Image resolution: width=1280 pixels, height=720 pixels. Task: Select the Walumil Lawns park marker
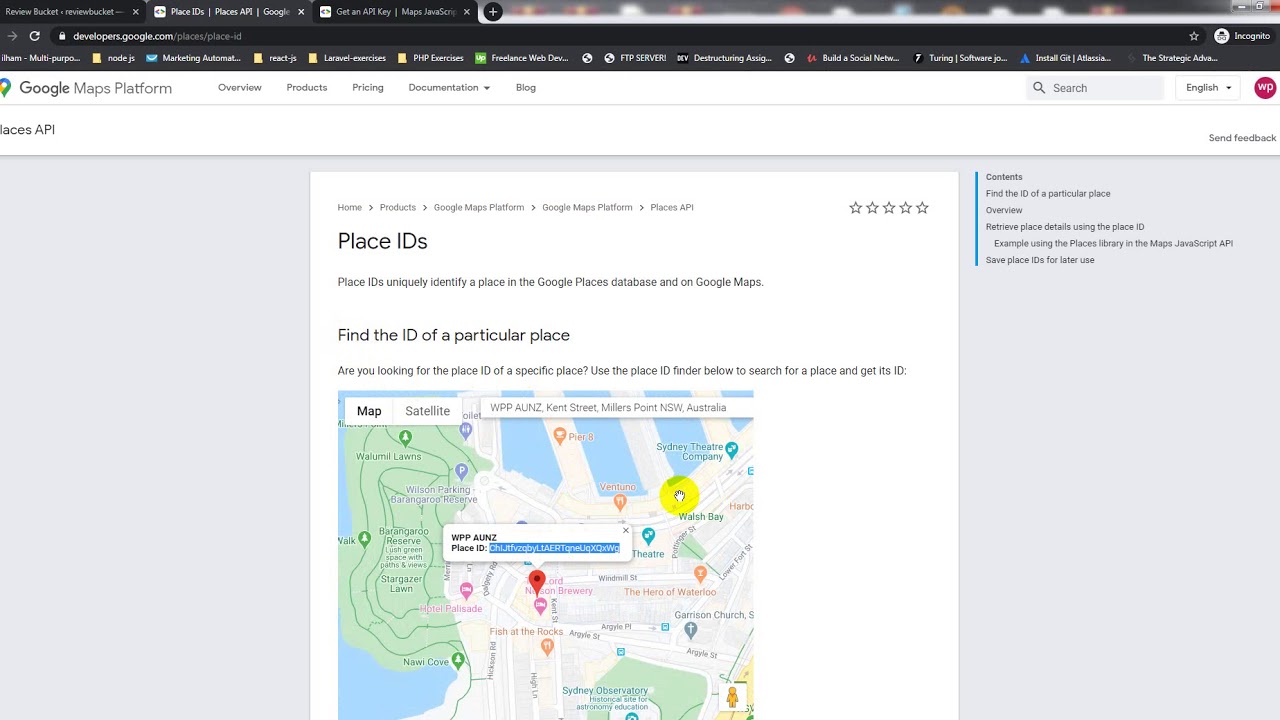click(405, 437)
